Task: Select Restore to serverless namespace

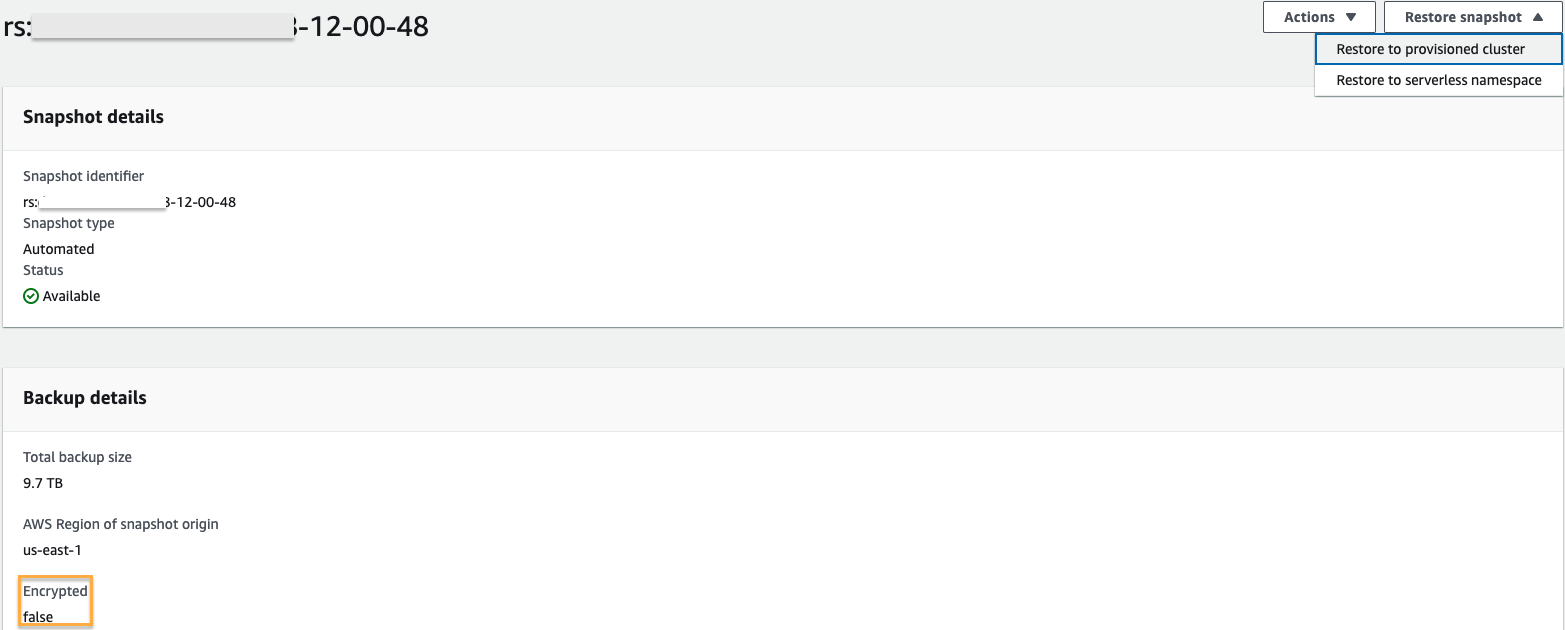Action: [x=1437, y=80]
